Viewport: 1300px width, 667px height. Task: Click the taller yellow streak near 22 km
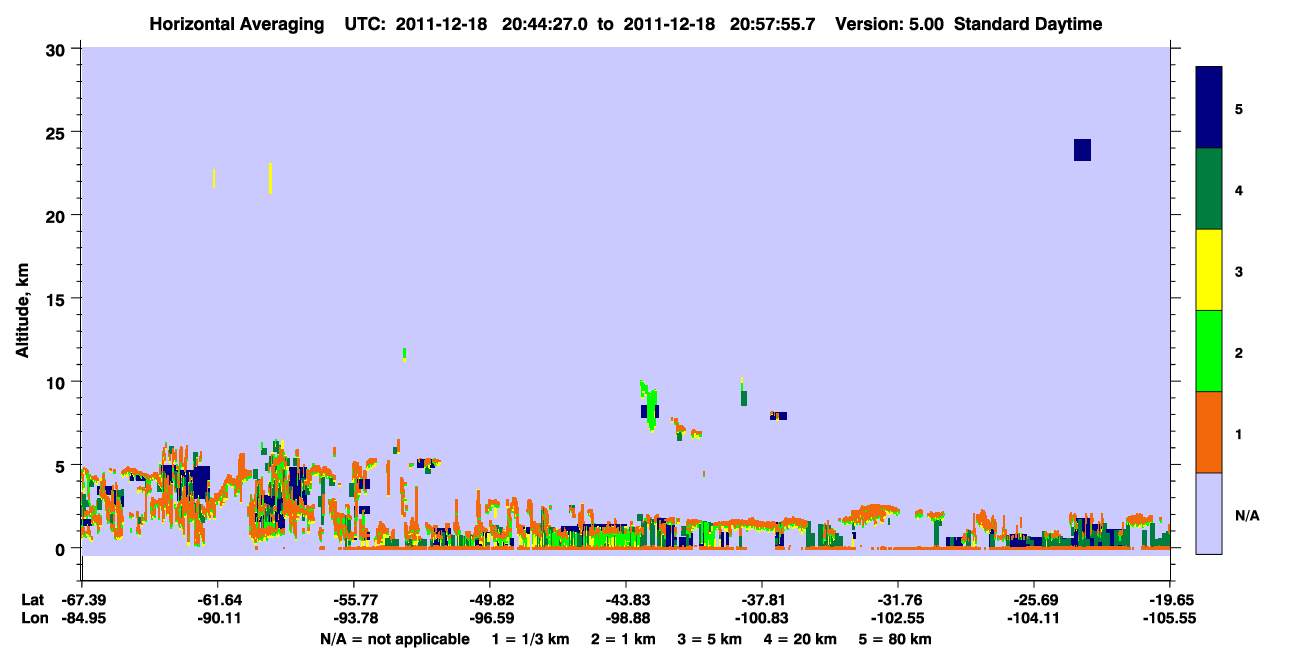coord(270,178)
